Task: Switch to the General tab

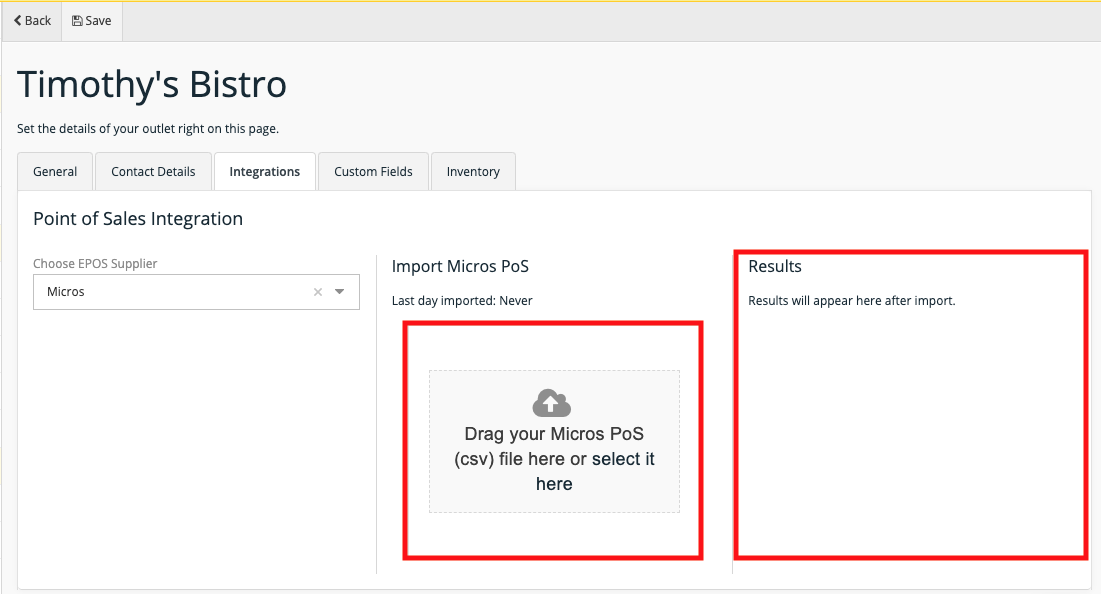Action: [x=55, y=171]
